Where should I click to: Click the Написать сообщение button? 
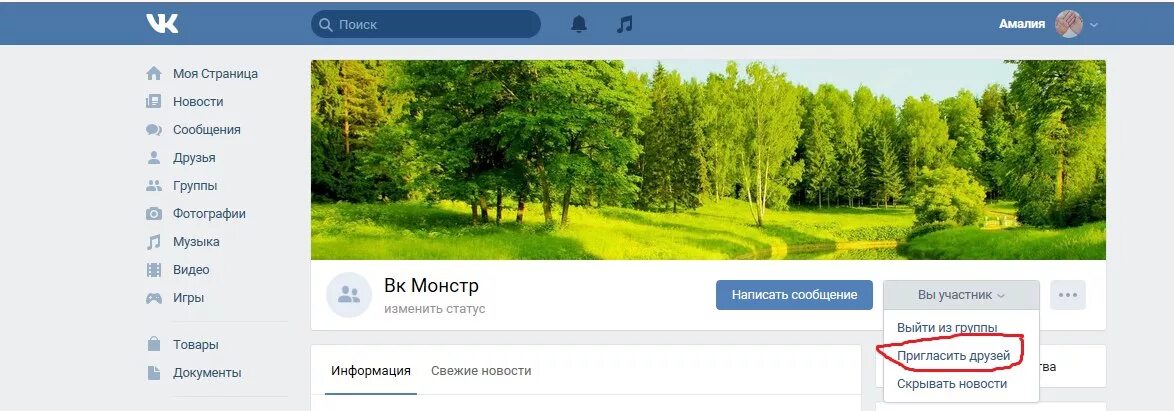pyautogui.click(x=794, y=295)
